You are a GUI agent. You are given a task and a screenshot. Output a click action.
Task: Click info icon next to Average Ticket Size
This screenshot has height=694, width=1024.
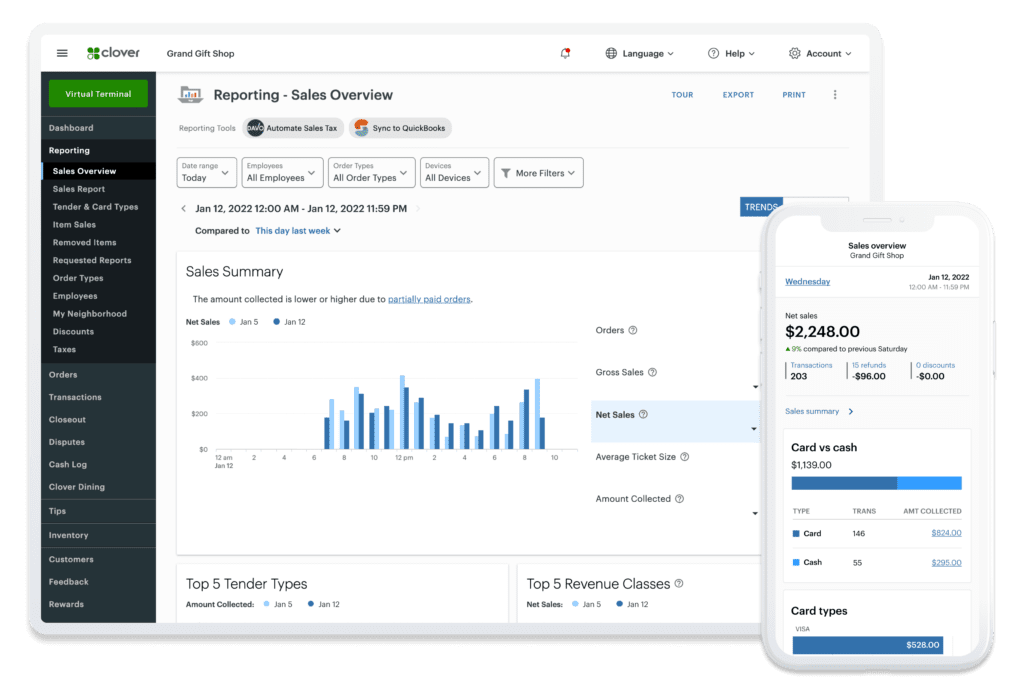(x=685, y=457)
